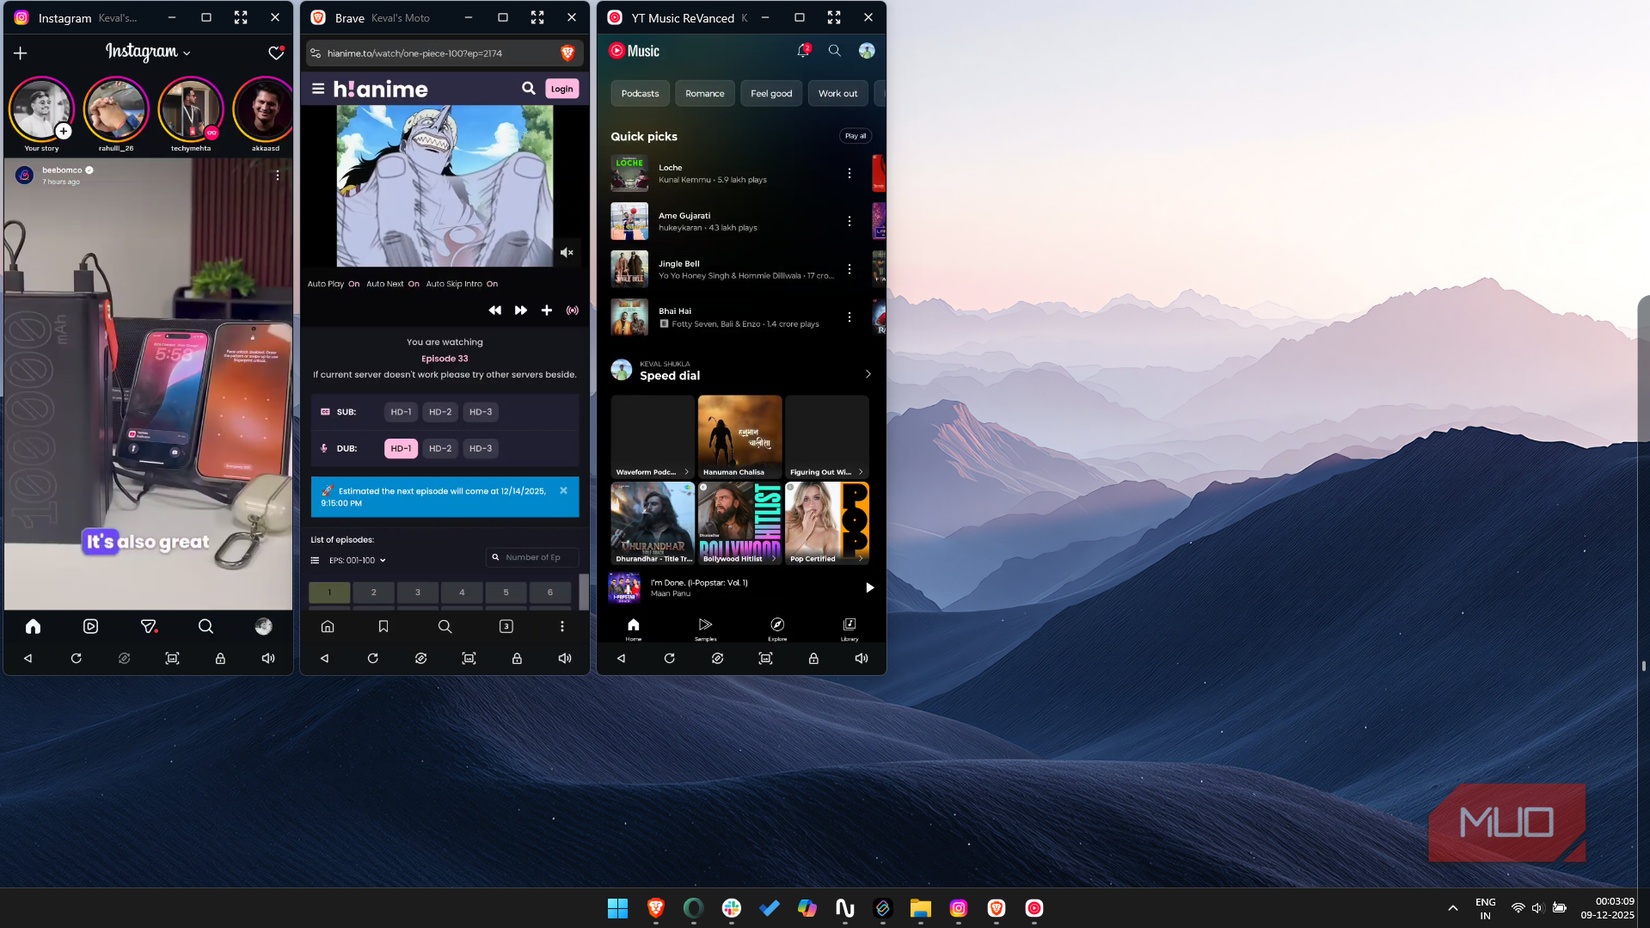This screenshot has width=1650, height=928.
Task: Click YT Music search icon
Action: click(834, 50)
